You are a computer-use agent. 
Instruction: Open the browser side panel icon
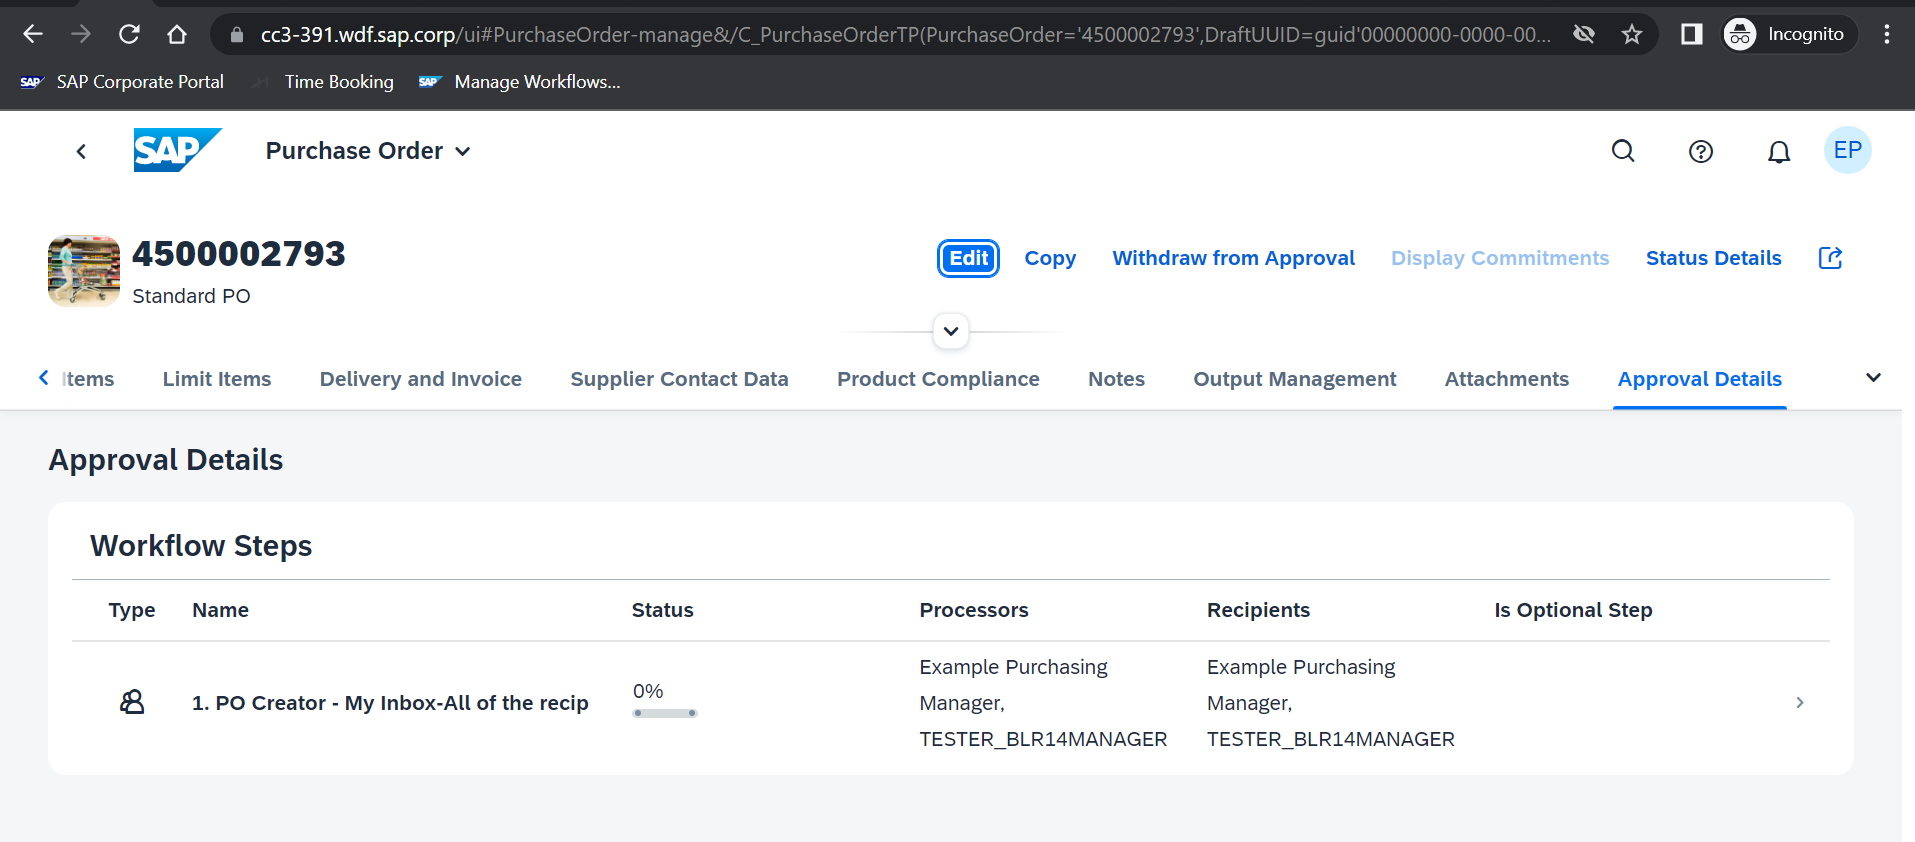pos(1691,34)
